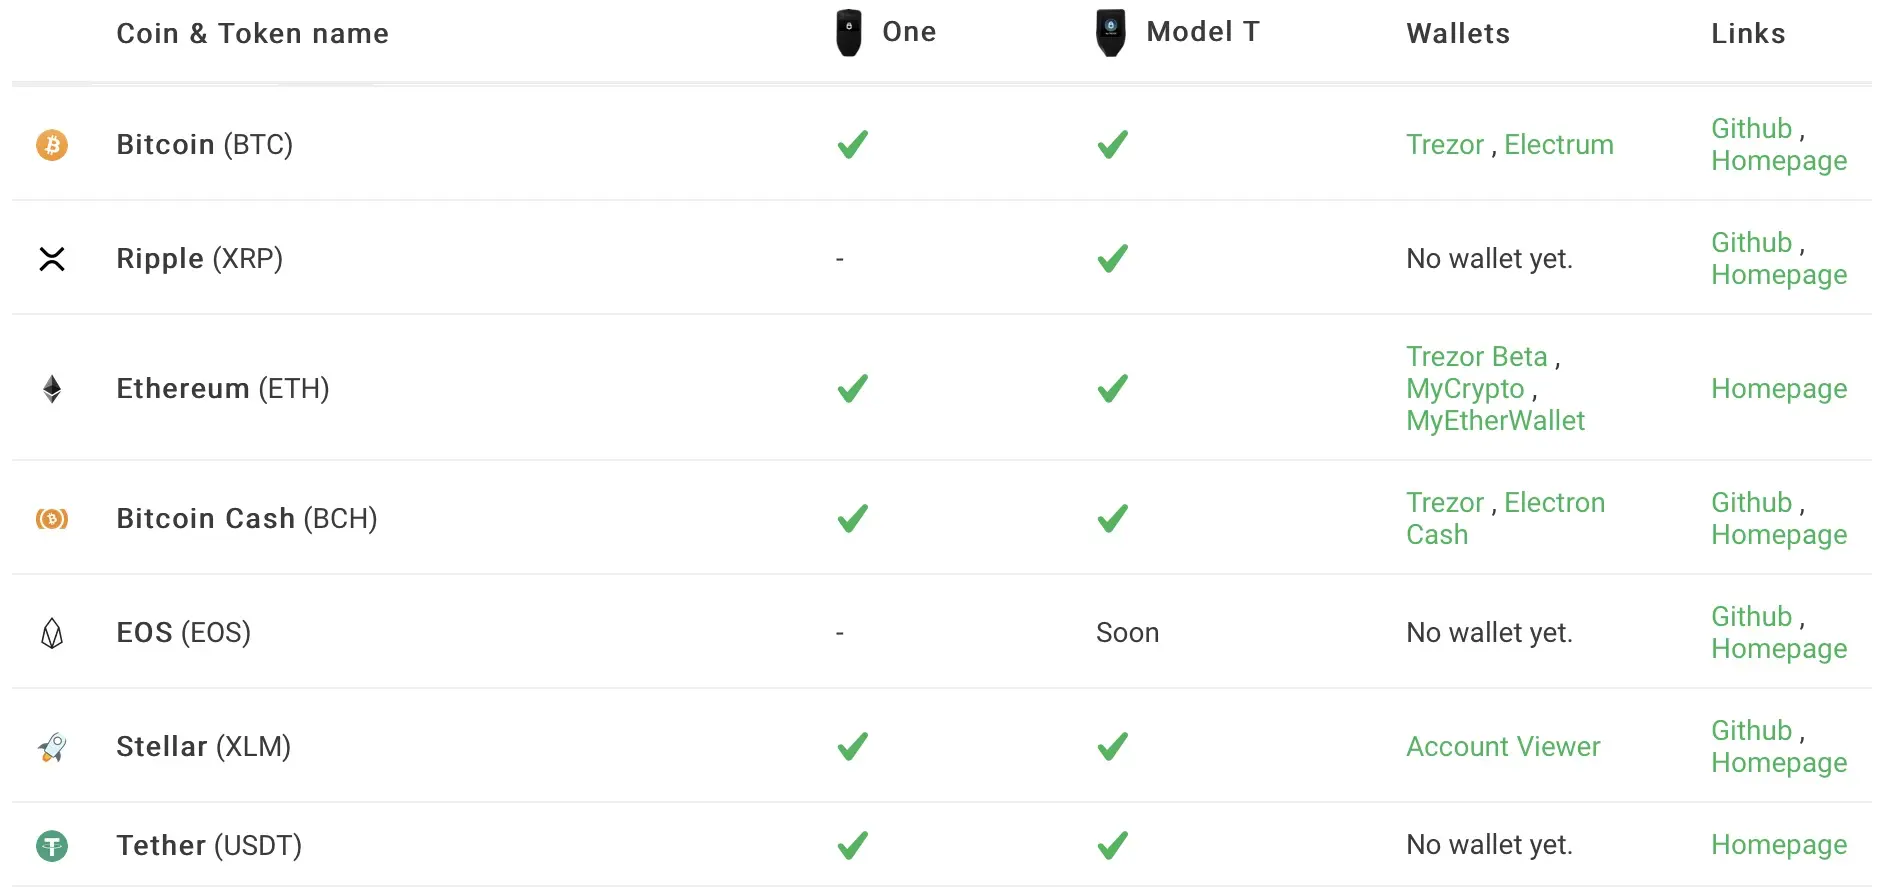Click the Ripple checkmark under Model T
Image resolution: width=1878 pixels, height=894 pixels.
pos(1113,259)
